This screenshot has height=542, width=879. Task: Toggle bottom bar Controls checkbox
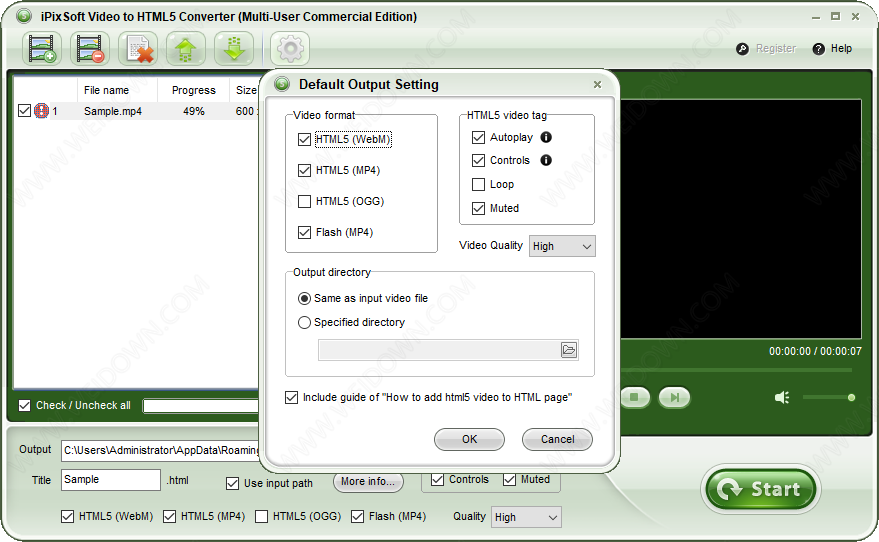click(x=437, y=480)
